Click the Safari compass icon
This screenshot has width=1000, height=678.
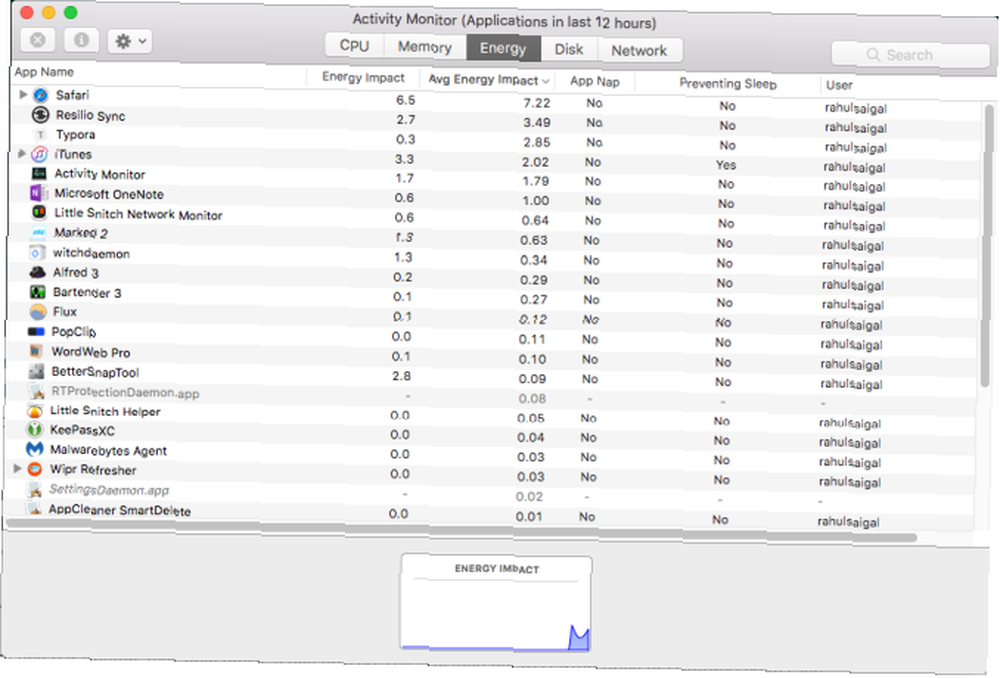[x=40, y=95]
